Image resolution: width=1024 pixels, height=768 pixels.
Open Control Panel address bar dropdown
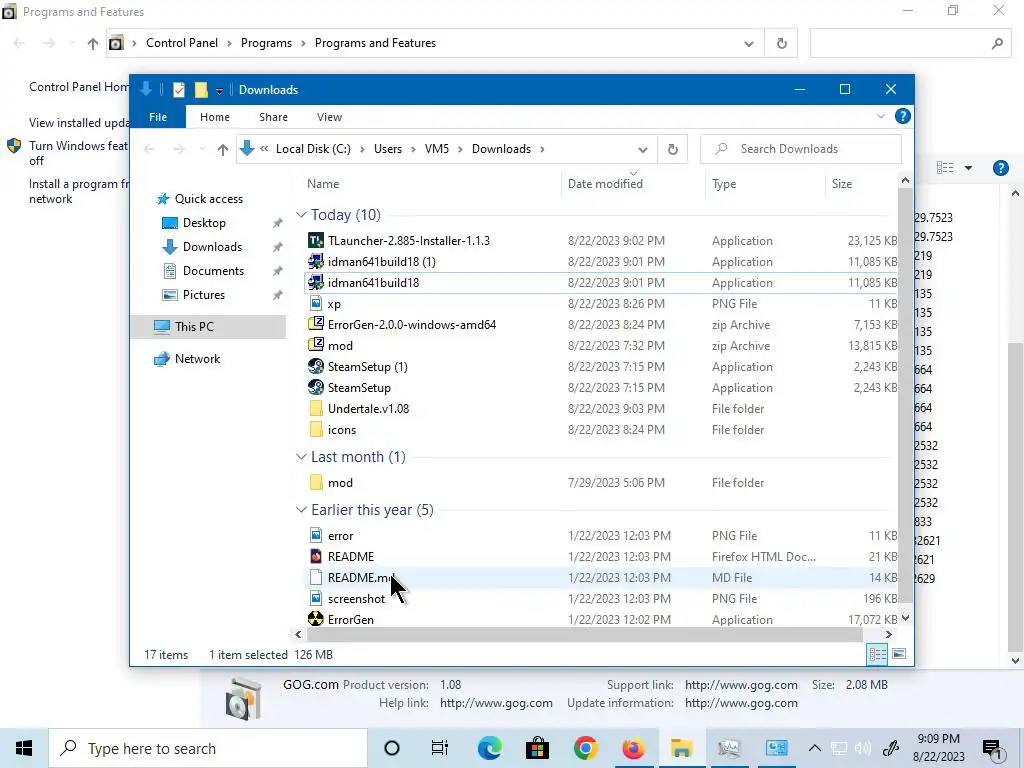[749, 44]
